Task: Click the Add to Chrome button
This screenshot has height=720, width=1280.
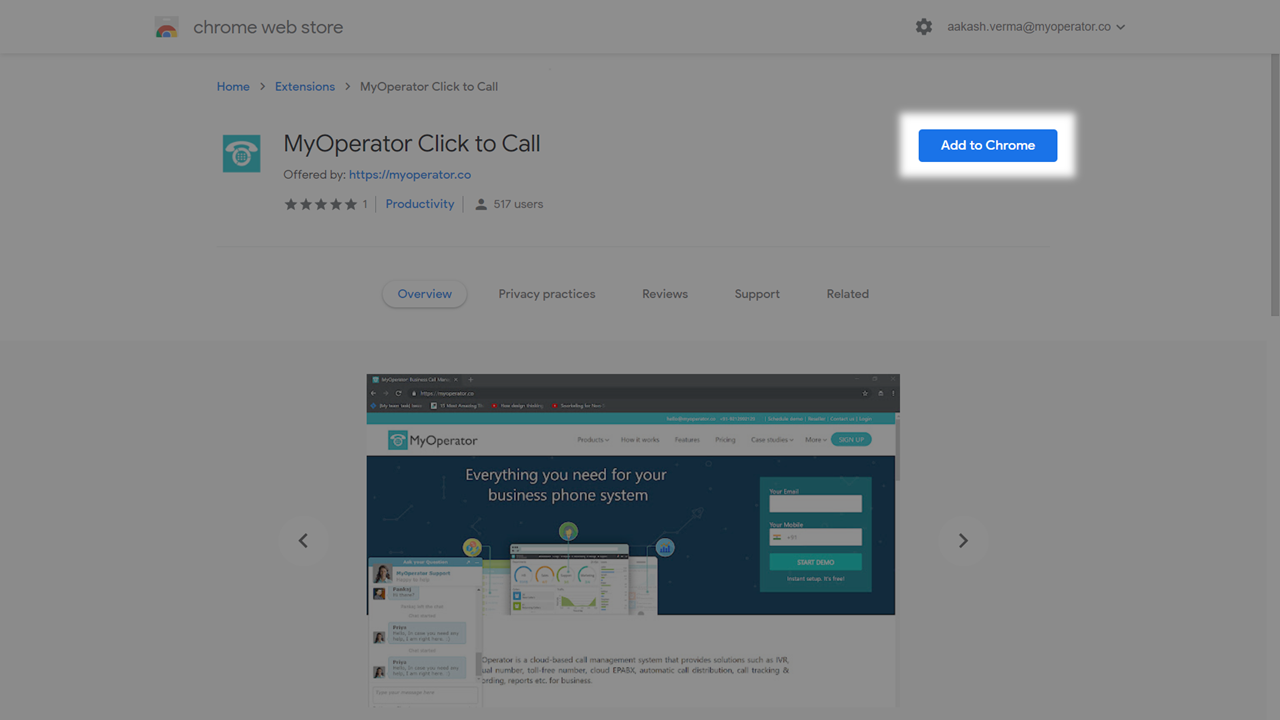Action: [987, 145]
